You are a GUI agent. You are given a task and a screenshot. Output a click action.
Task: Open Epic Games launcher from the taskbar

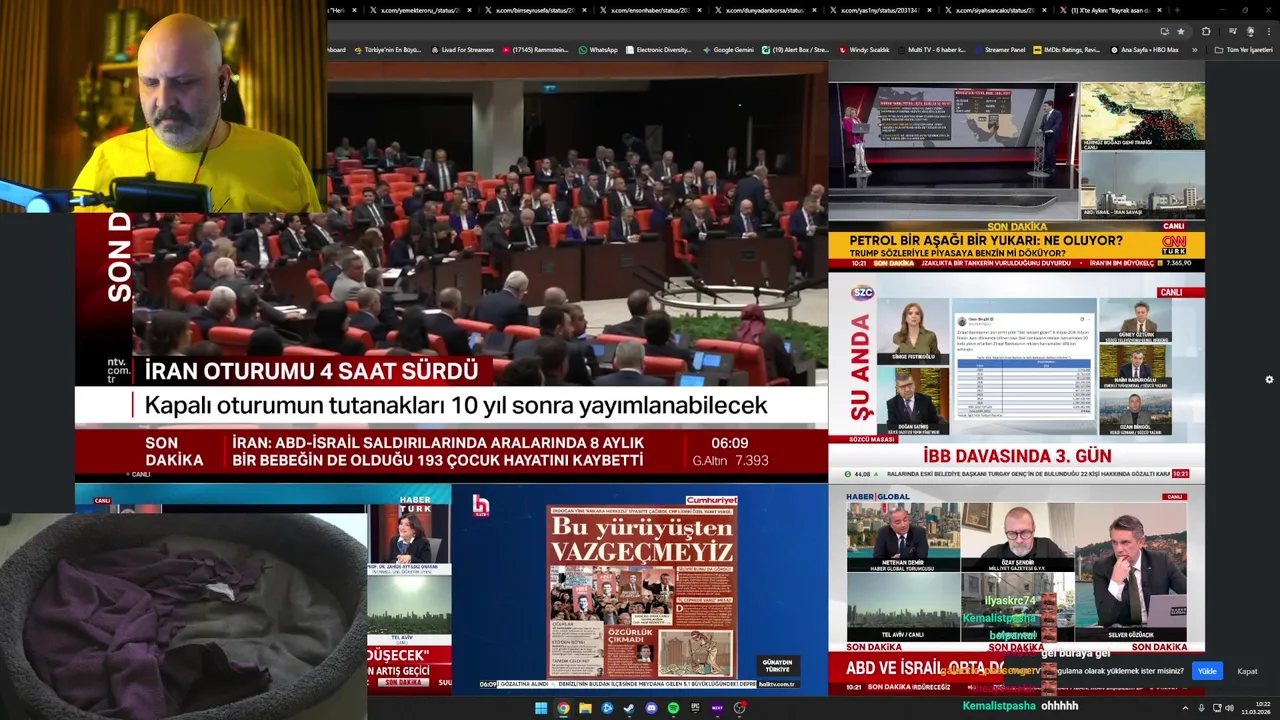click(695, 708)
